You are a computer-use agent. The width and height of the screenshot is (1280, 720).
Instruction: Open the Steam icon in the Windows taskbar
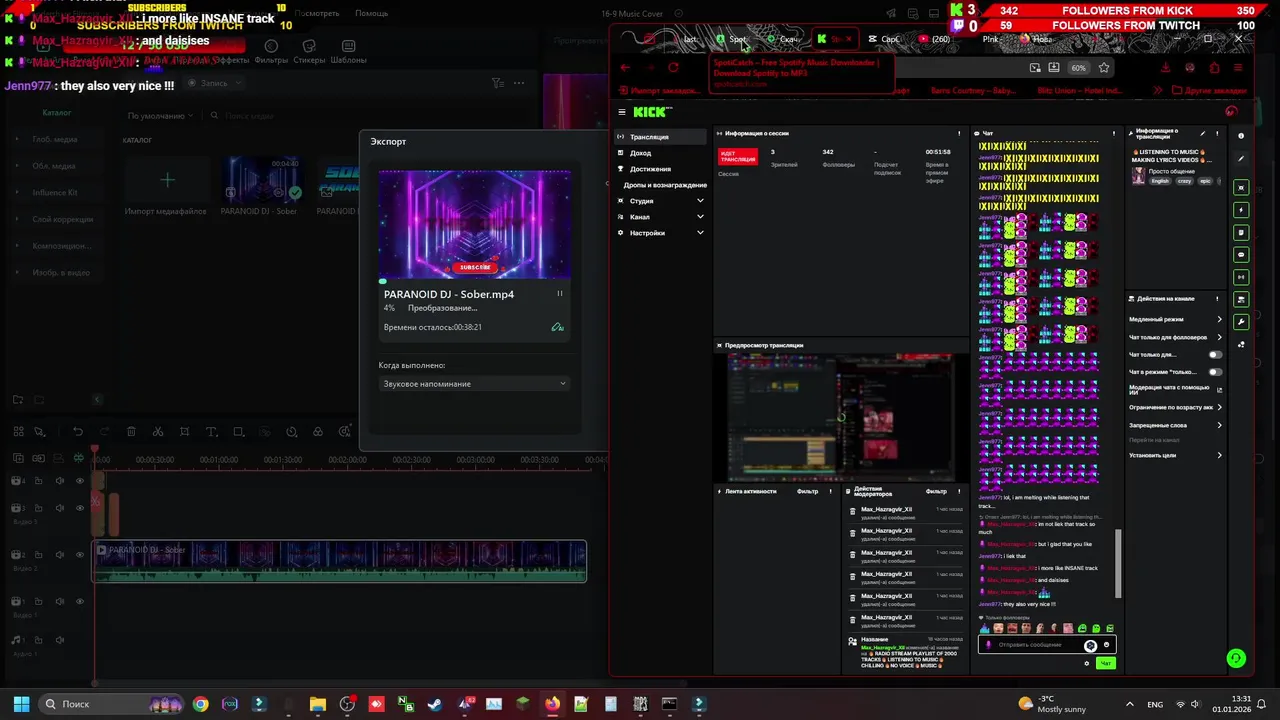[x=435, y=704]
